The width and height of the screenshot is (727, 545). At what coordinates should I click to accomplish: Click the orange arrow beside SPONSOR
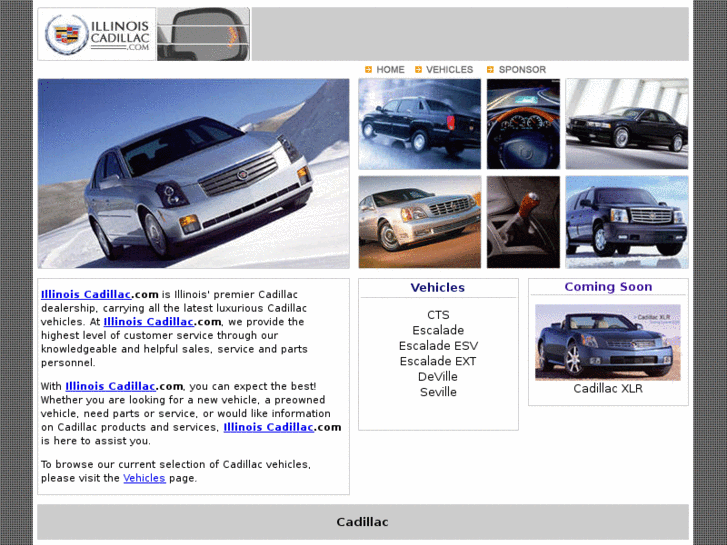click(x=490, y=70)
